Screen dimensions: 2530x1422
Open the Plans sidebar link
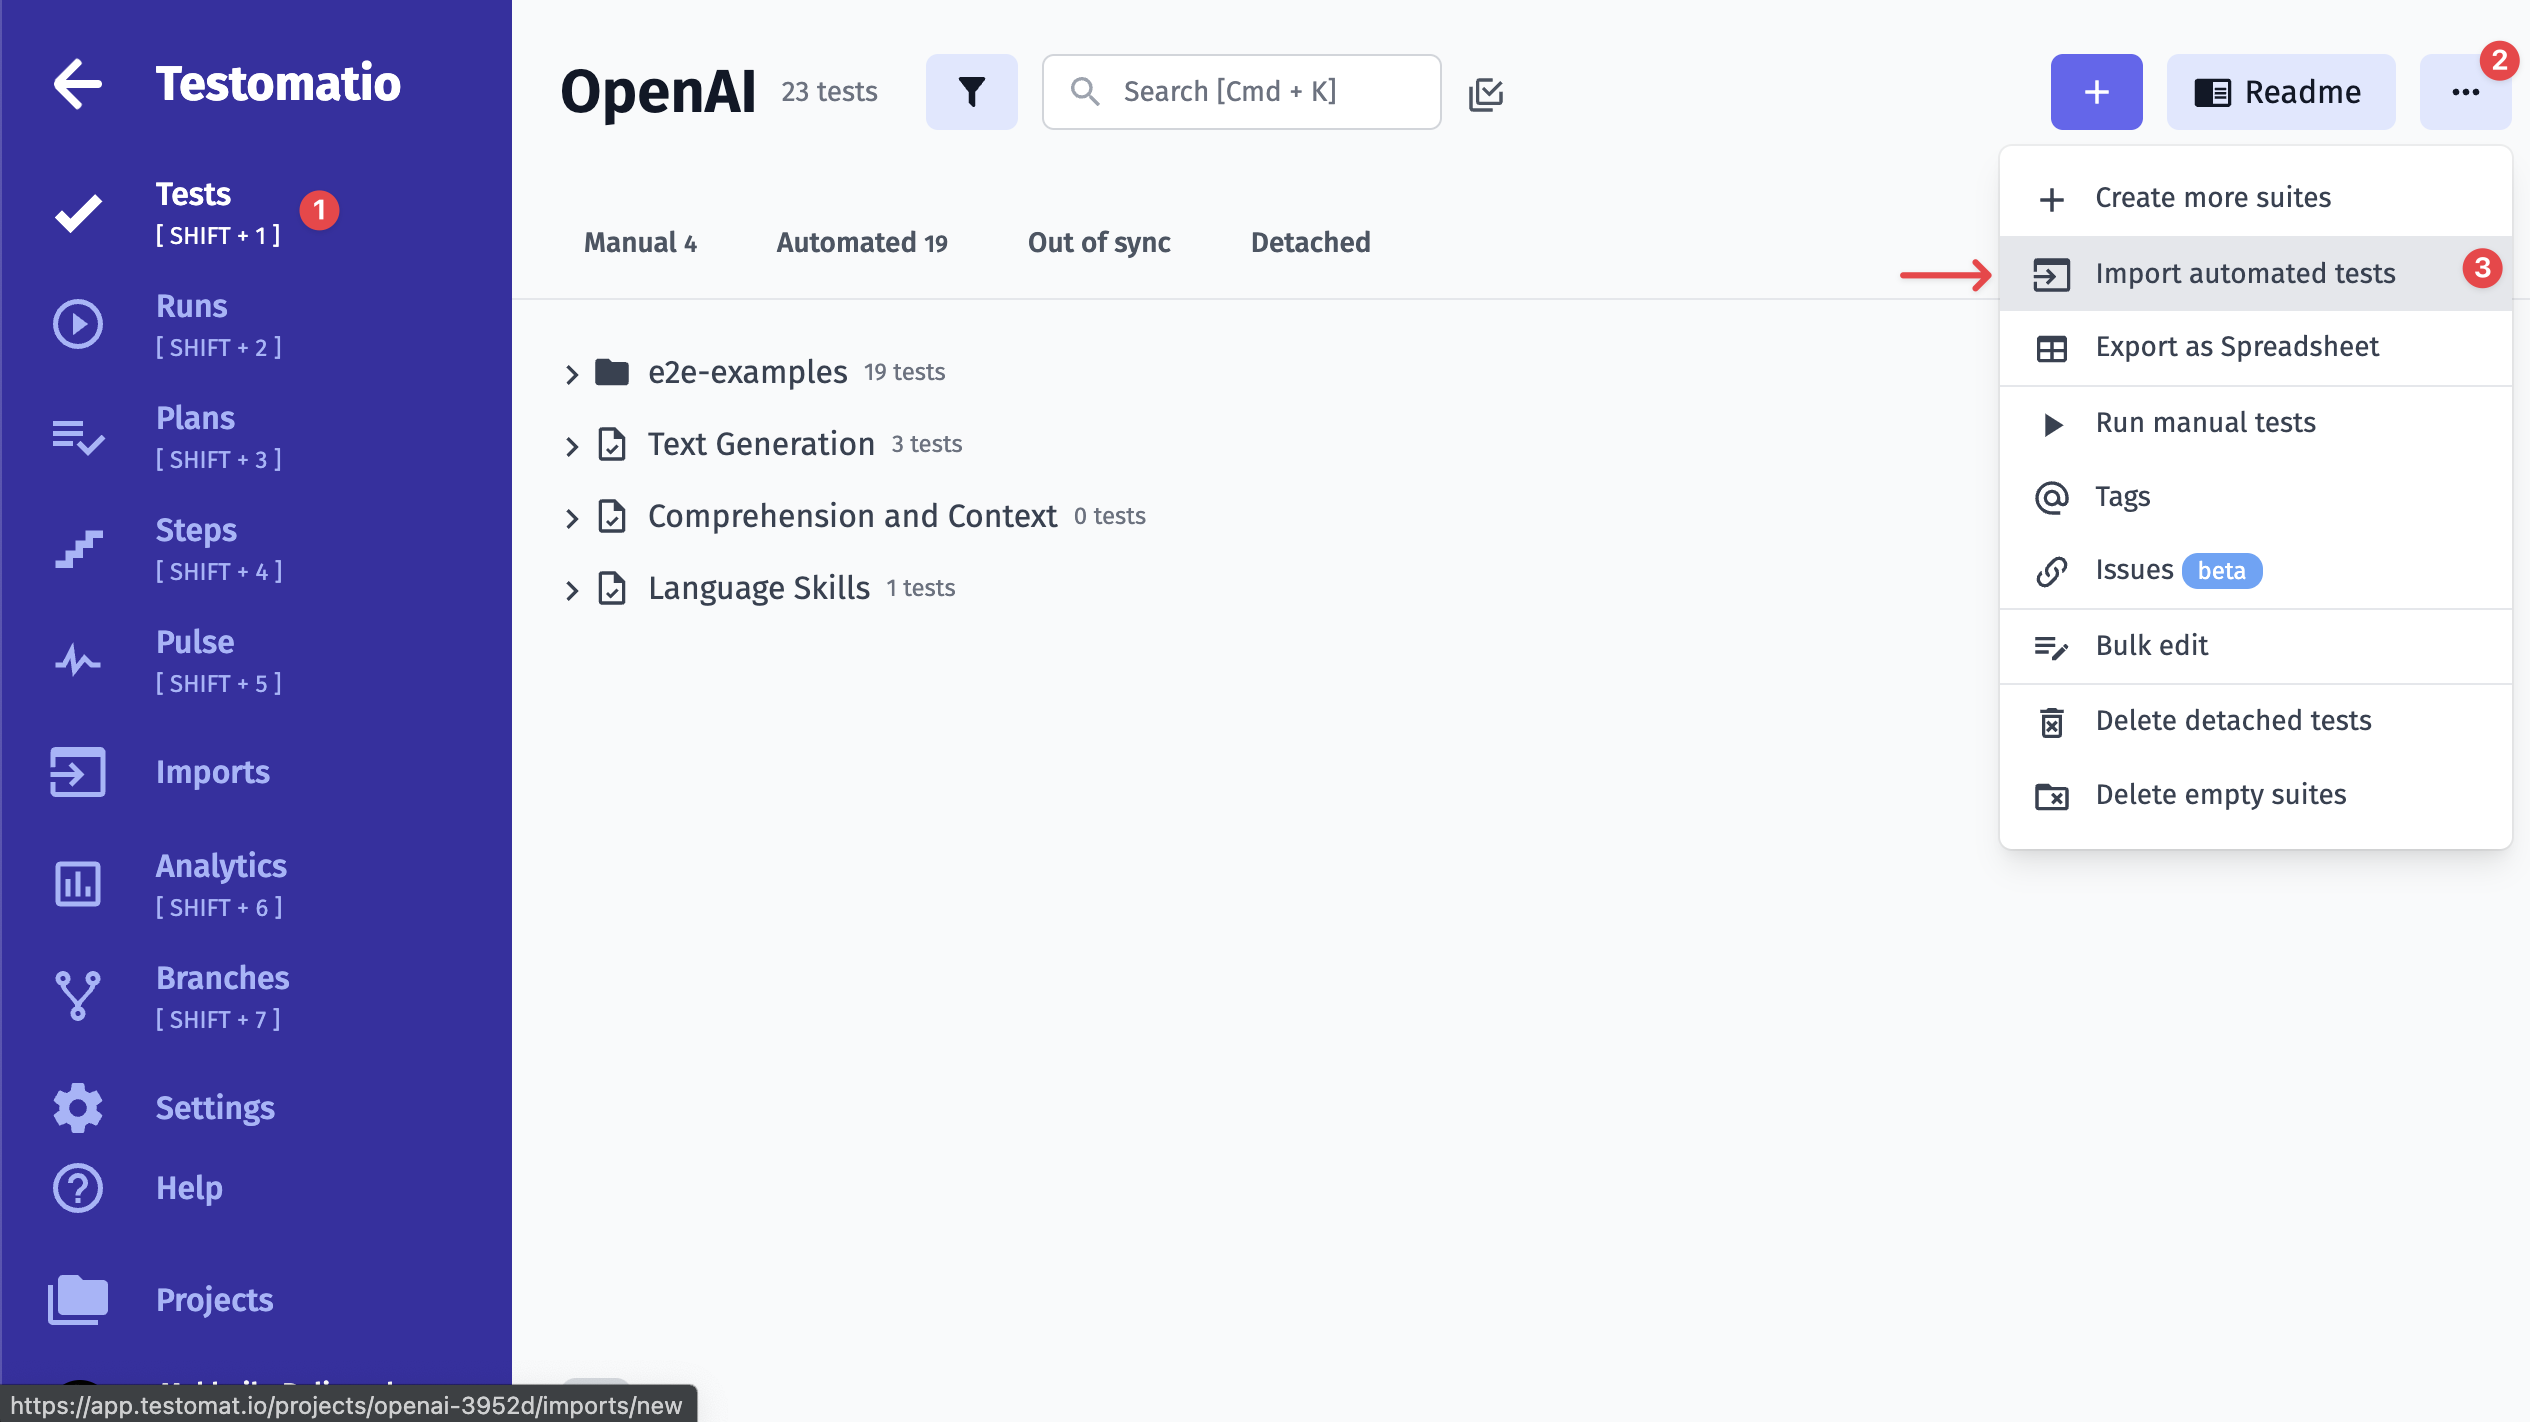pos(195,418)
